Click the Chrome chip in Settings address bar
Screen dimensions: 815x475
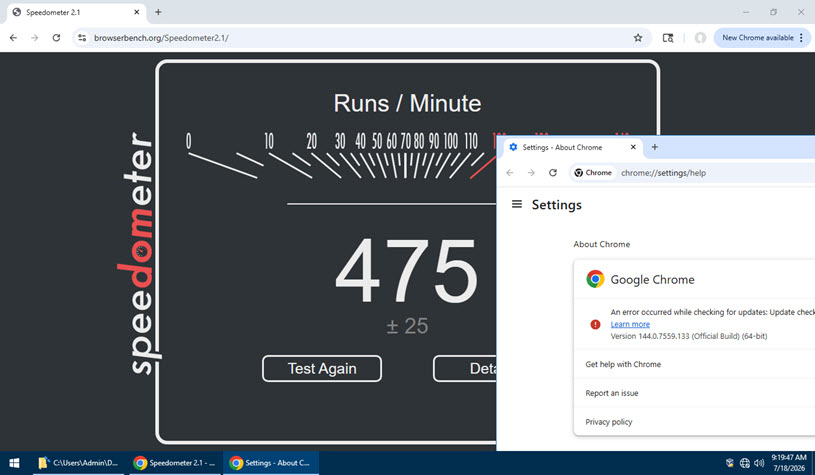593,173
